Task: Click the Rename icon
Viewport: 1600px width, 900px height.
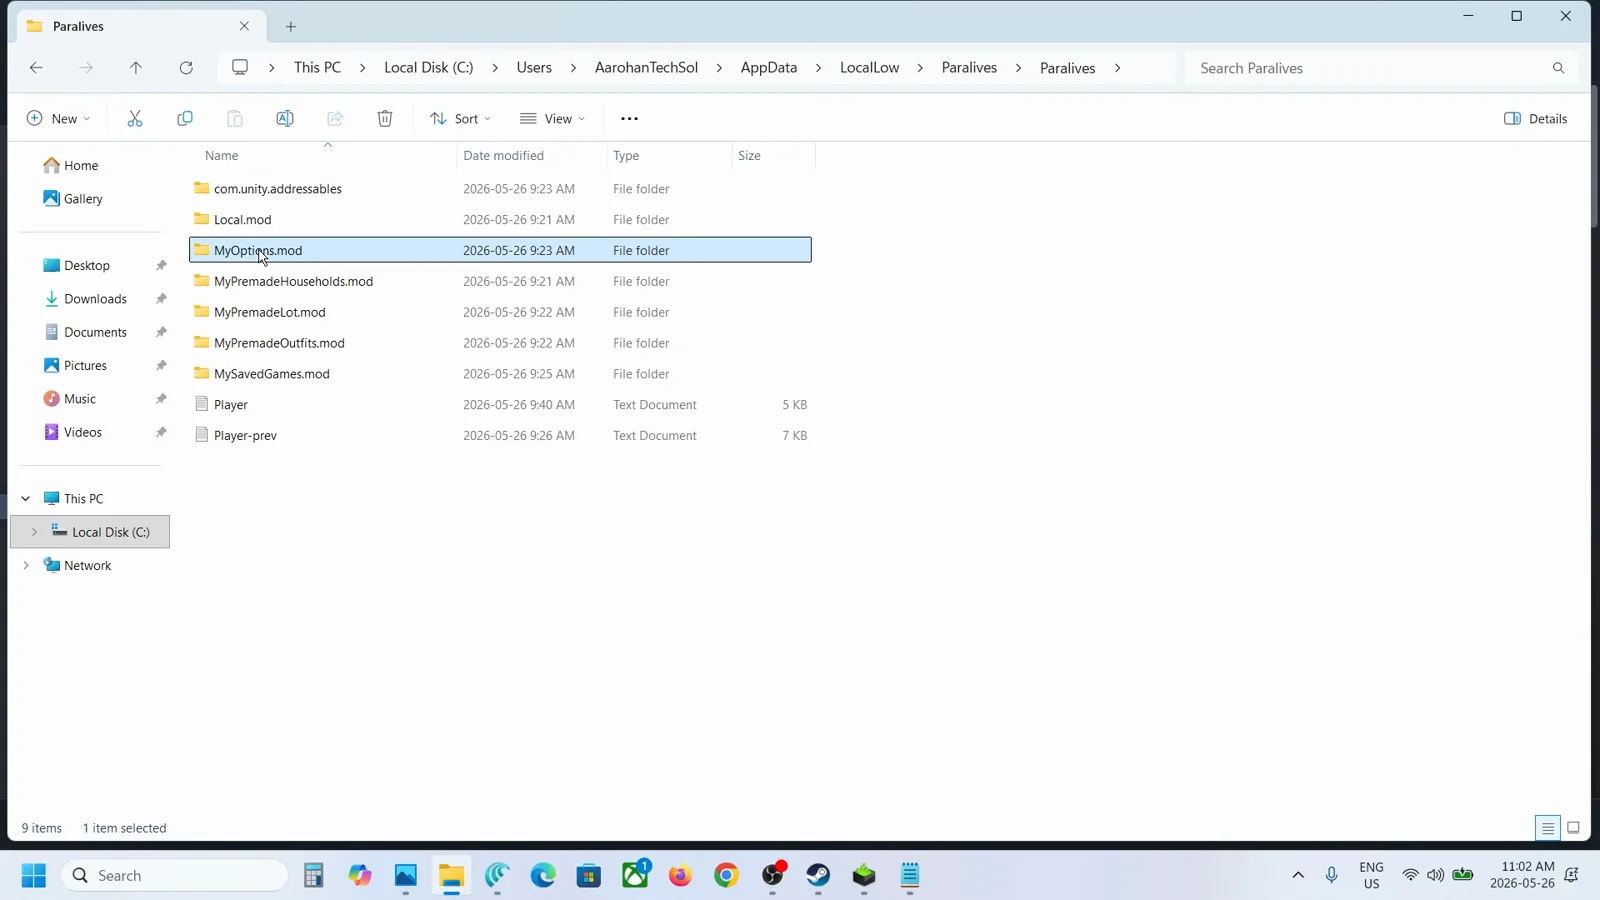Action: [285, 119]
